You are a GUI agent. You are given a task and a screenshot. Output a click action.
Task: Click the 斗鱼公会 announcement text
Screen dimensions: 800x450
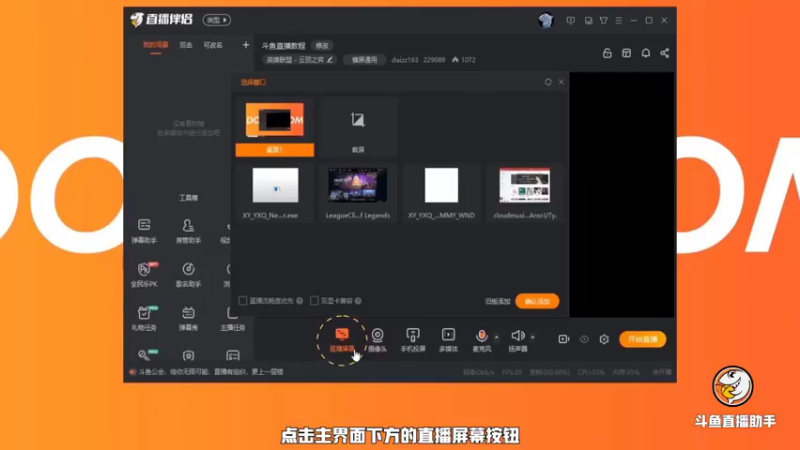[x=211, y=372]
